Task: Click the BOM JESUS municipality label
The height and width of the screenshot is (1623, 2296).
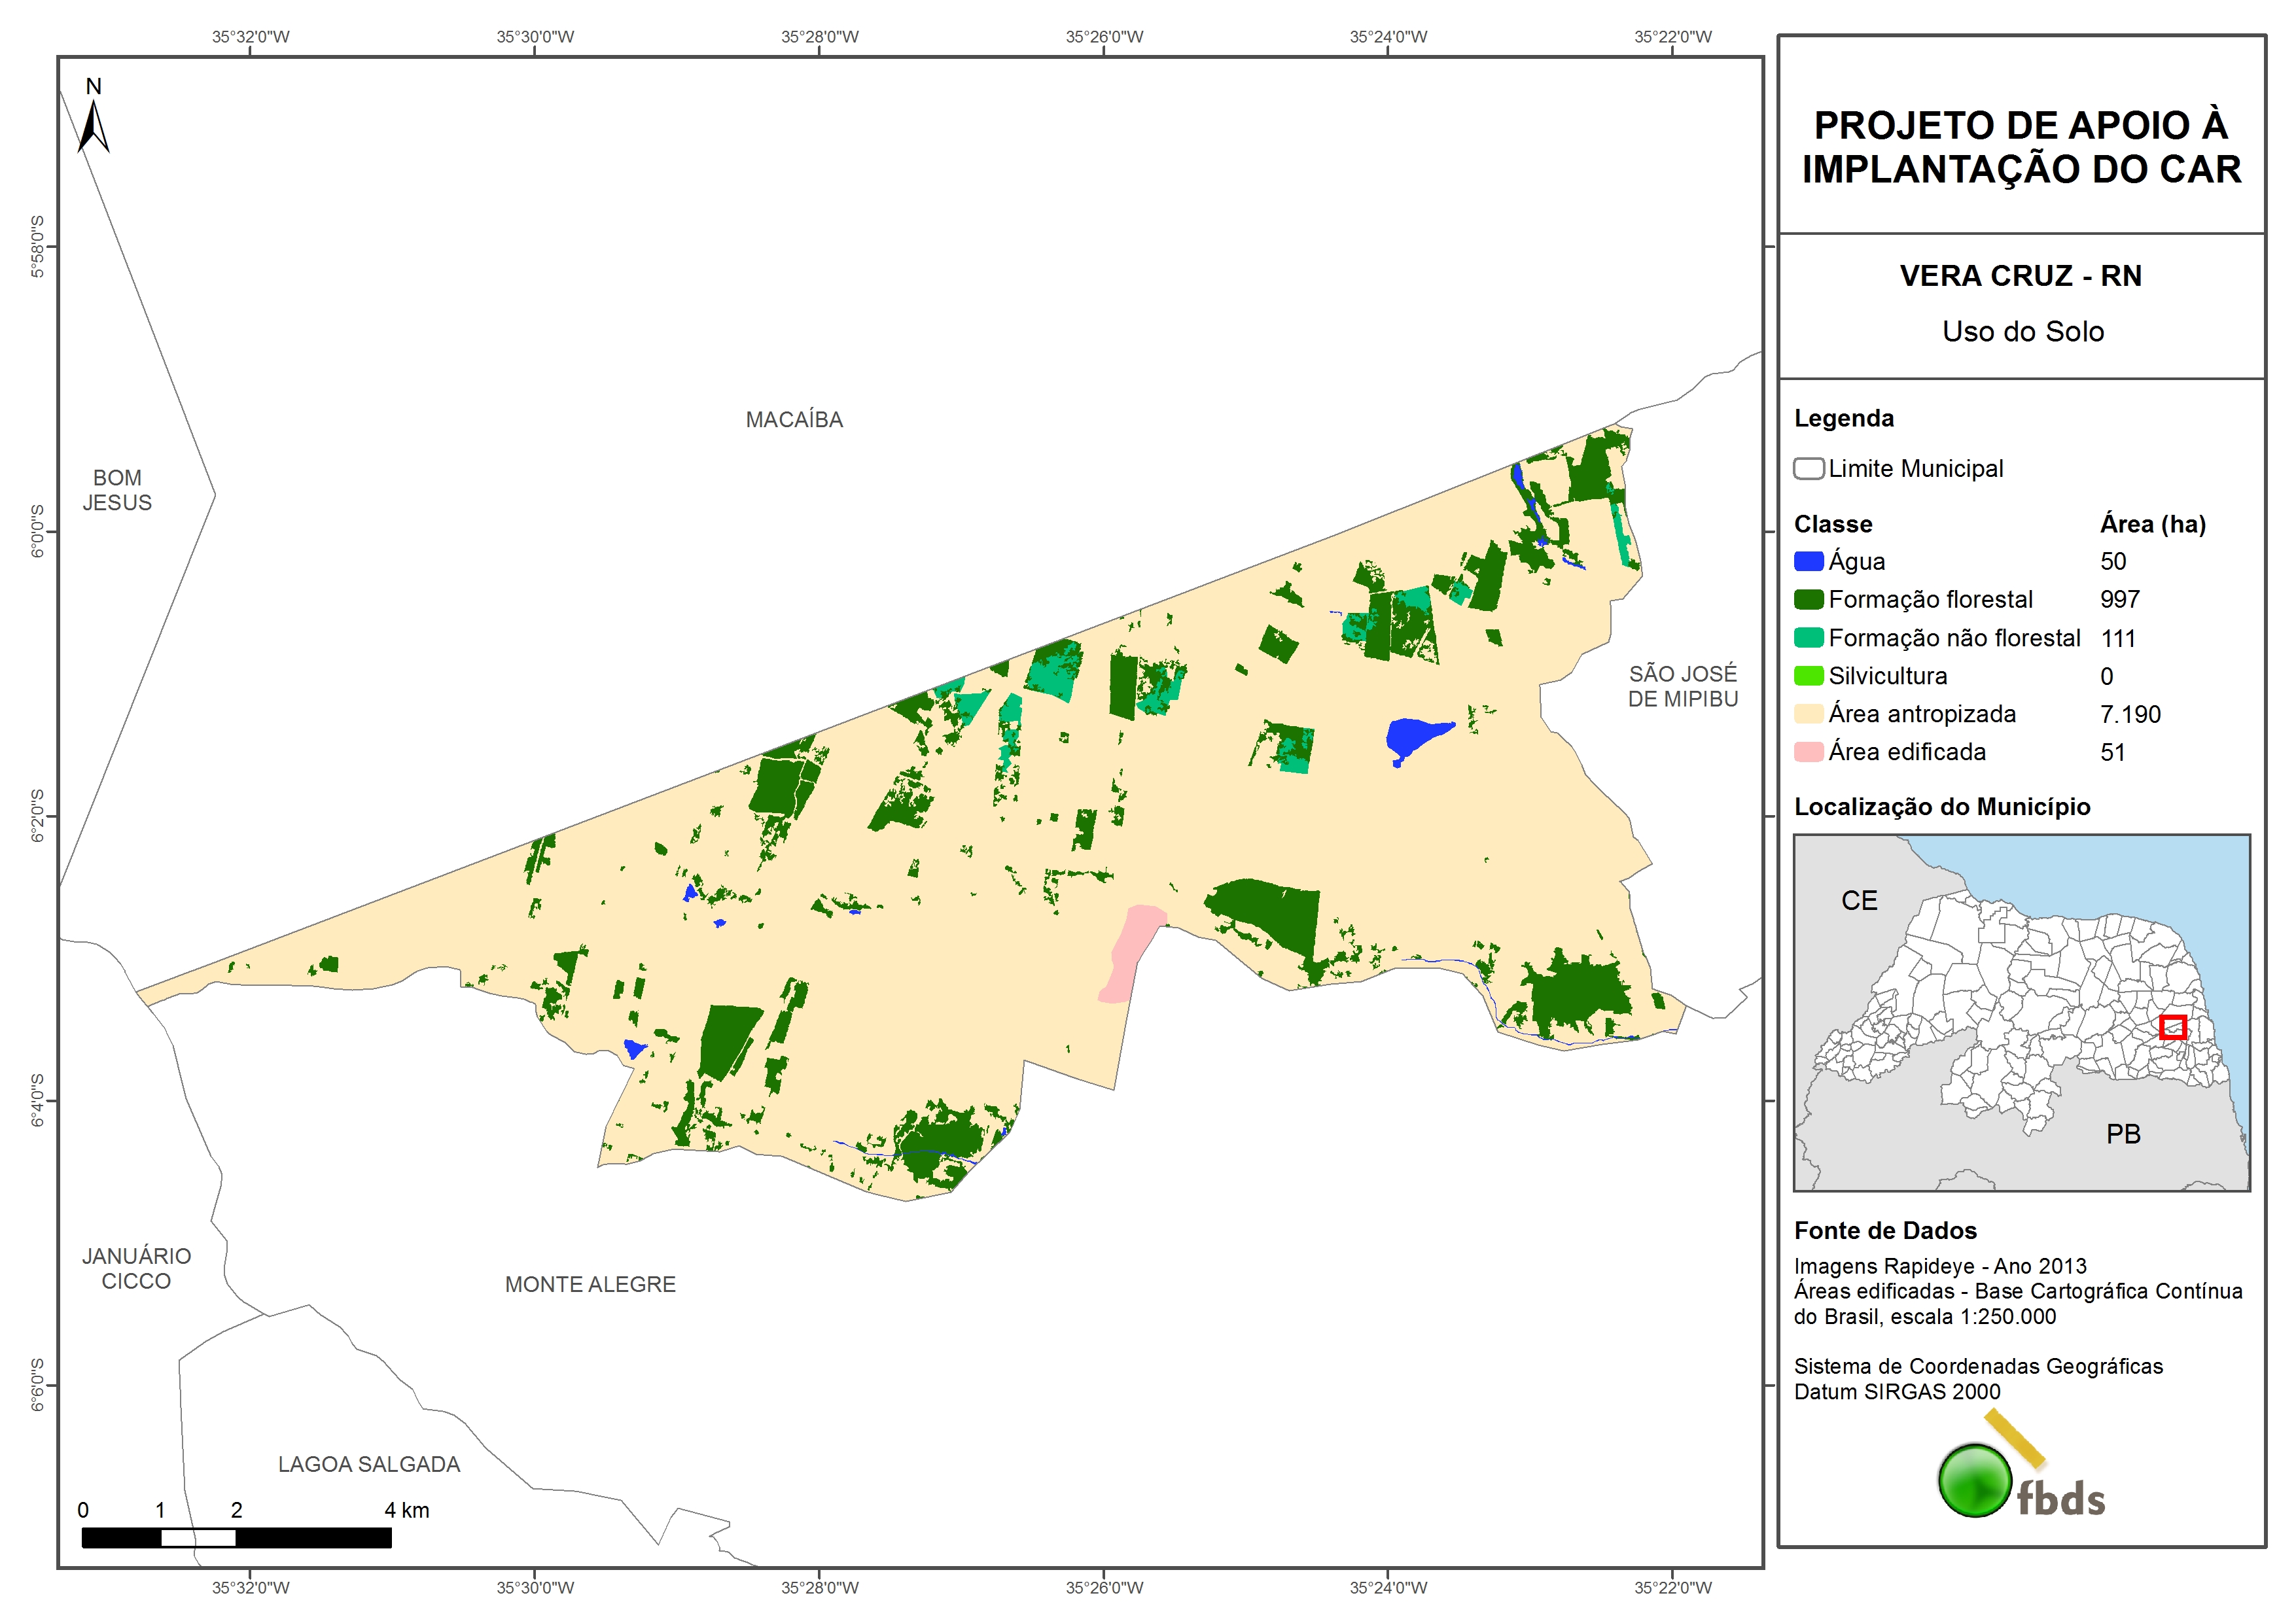Action: (117, 490)
